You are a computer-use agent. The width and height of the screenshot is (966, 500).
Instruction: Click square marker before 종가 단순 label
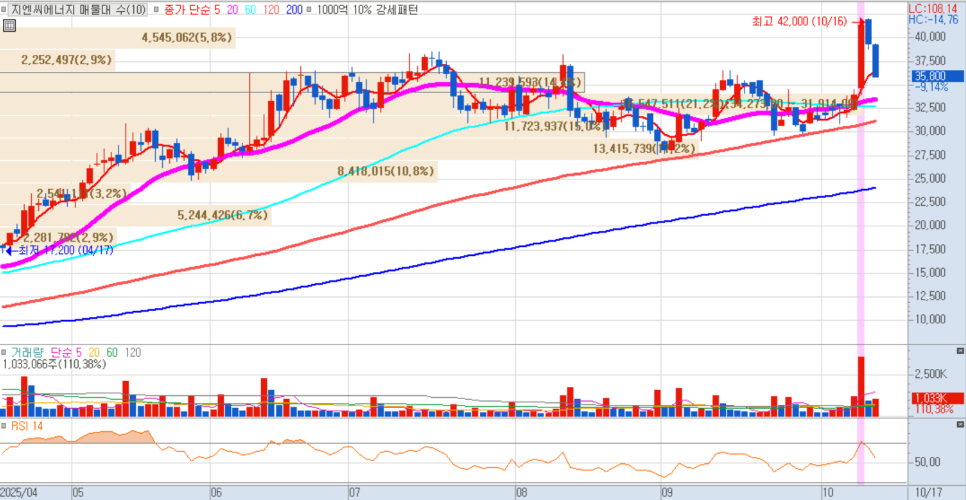point(157,9)
